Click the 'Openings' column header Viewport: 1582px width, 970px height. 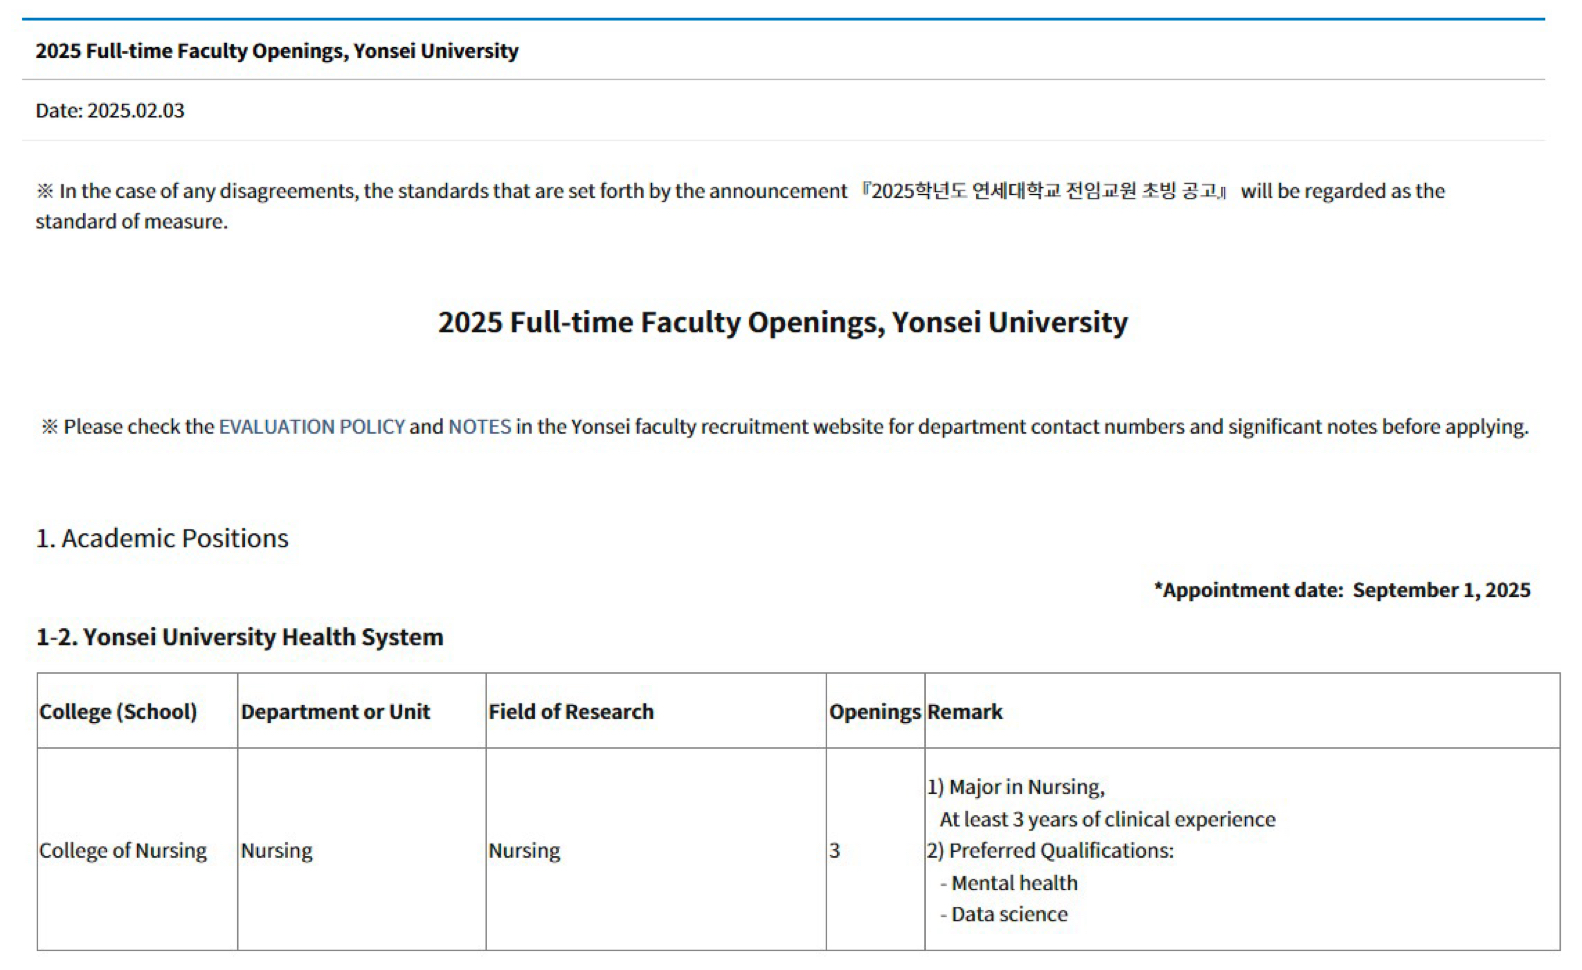[875, 712]
